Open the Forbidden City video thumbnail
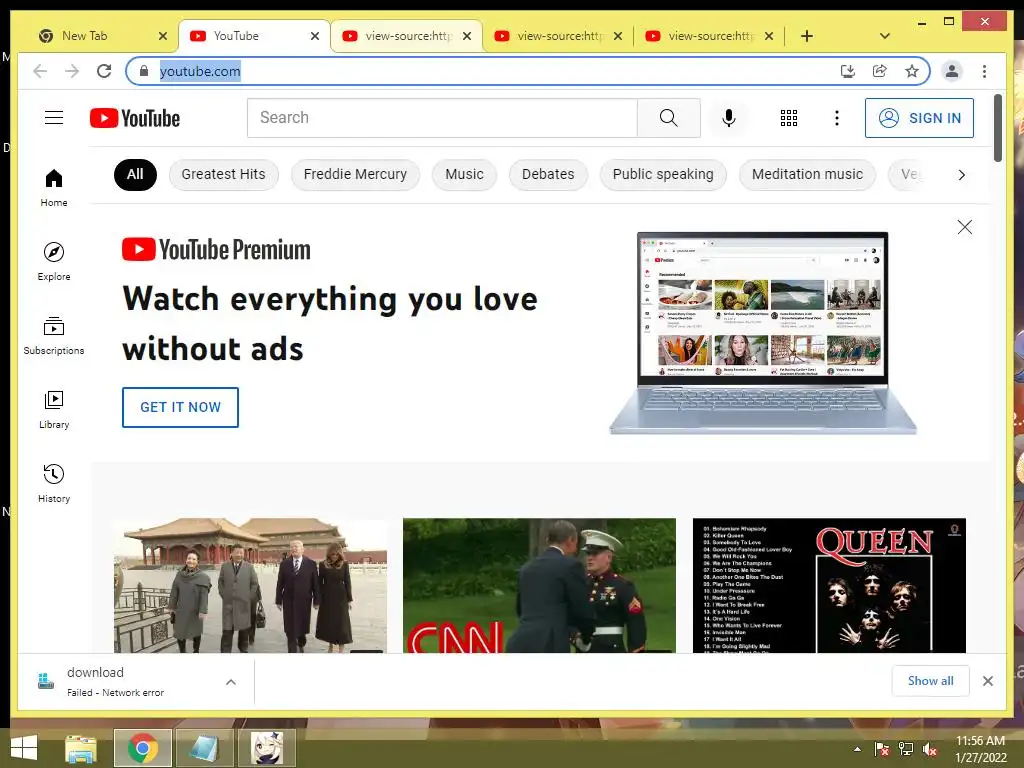This screenshot has width=1024, height=768. pos(250,585)
